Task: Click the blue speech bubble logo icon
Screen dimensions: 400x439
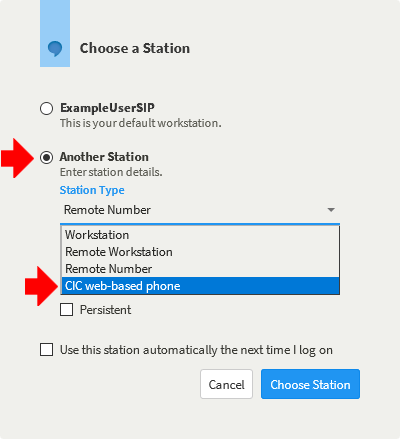Action: (55, 49)
